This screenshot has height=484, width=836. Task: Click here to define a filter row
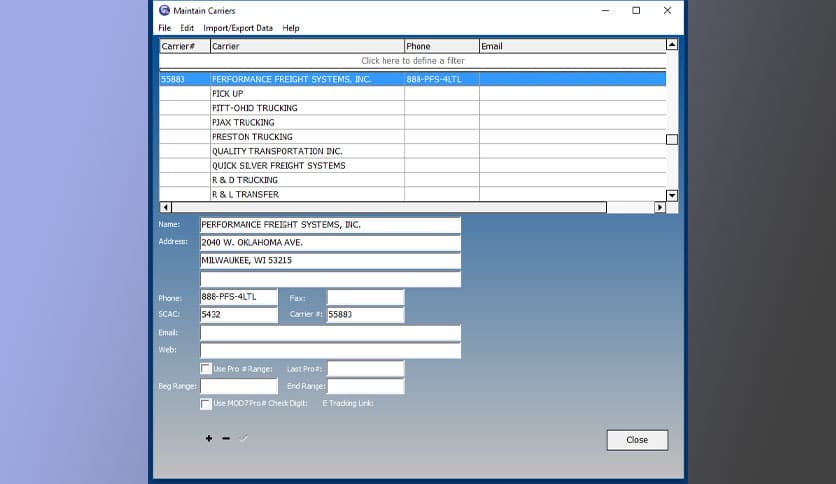[412, 61]
